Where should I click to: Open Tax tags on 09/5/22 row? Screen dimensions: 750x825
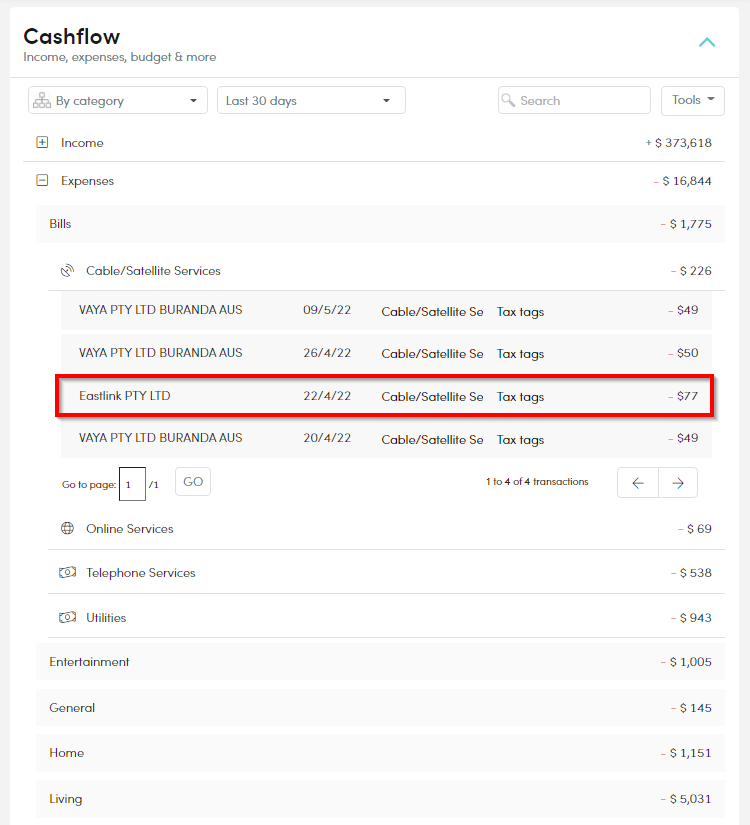[521, 311]
